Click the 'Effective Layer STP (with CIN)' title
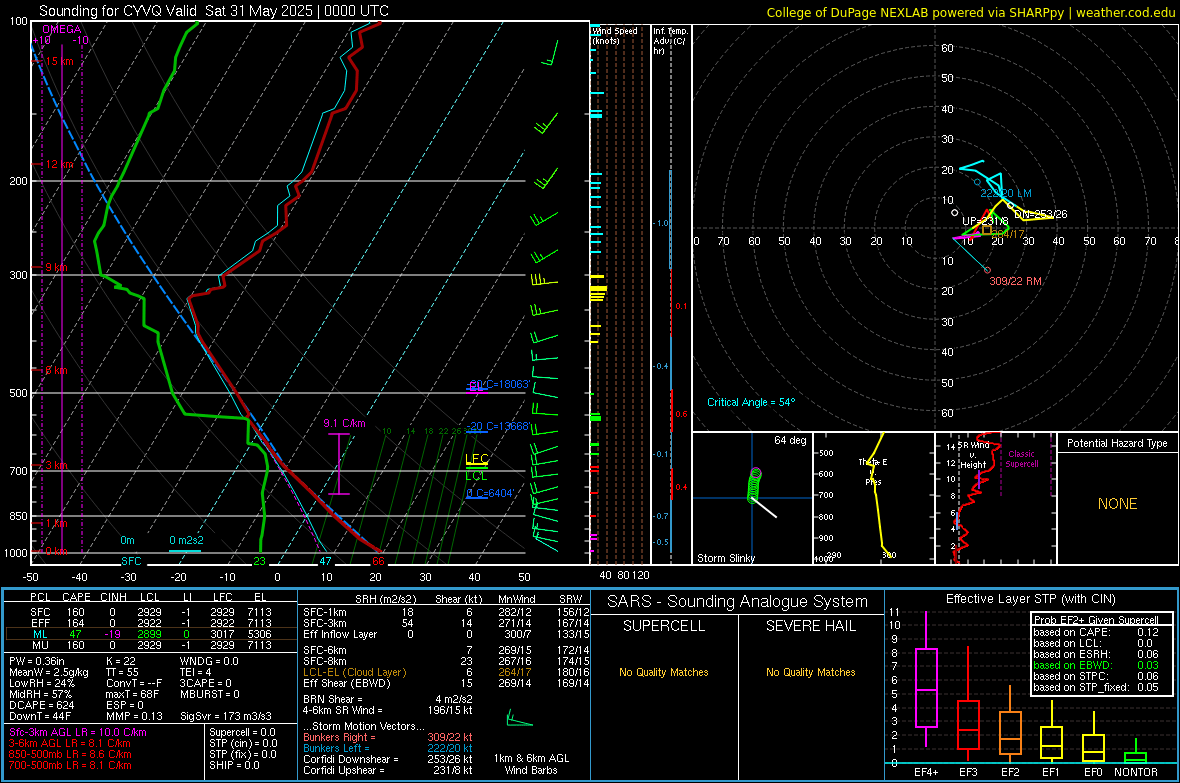Viewport: 1180px width, 783px height. pos(1030,599)
